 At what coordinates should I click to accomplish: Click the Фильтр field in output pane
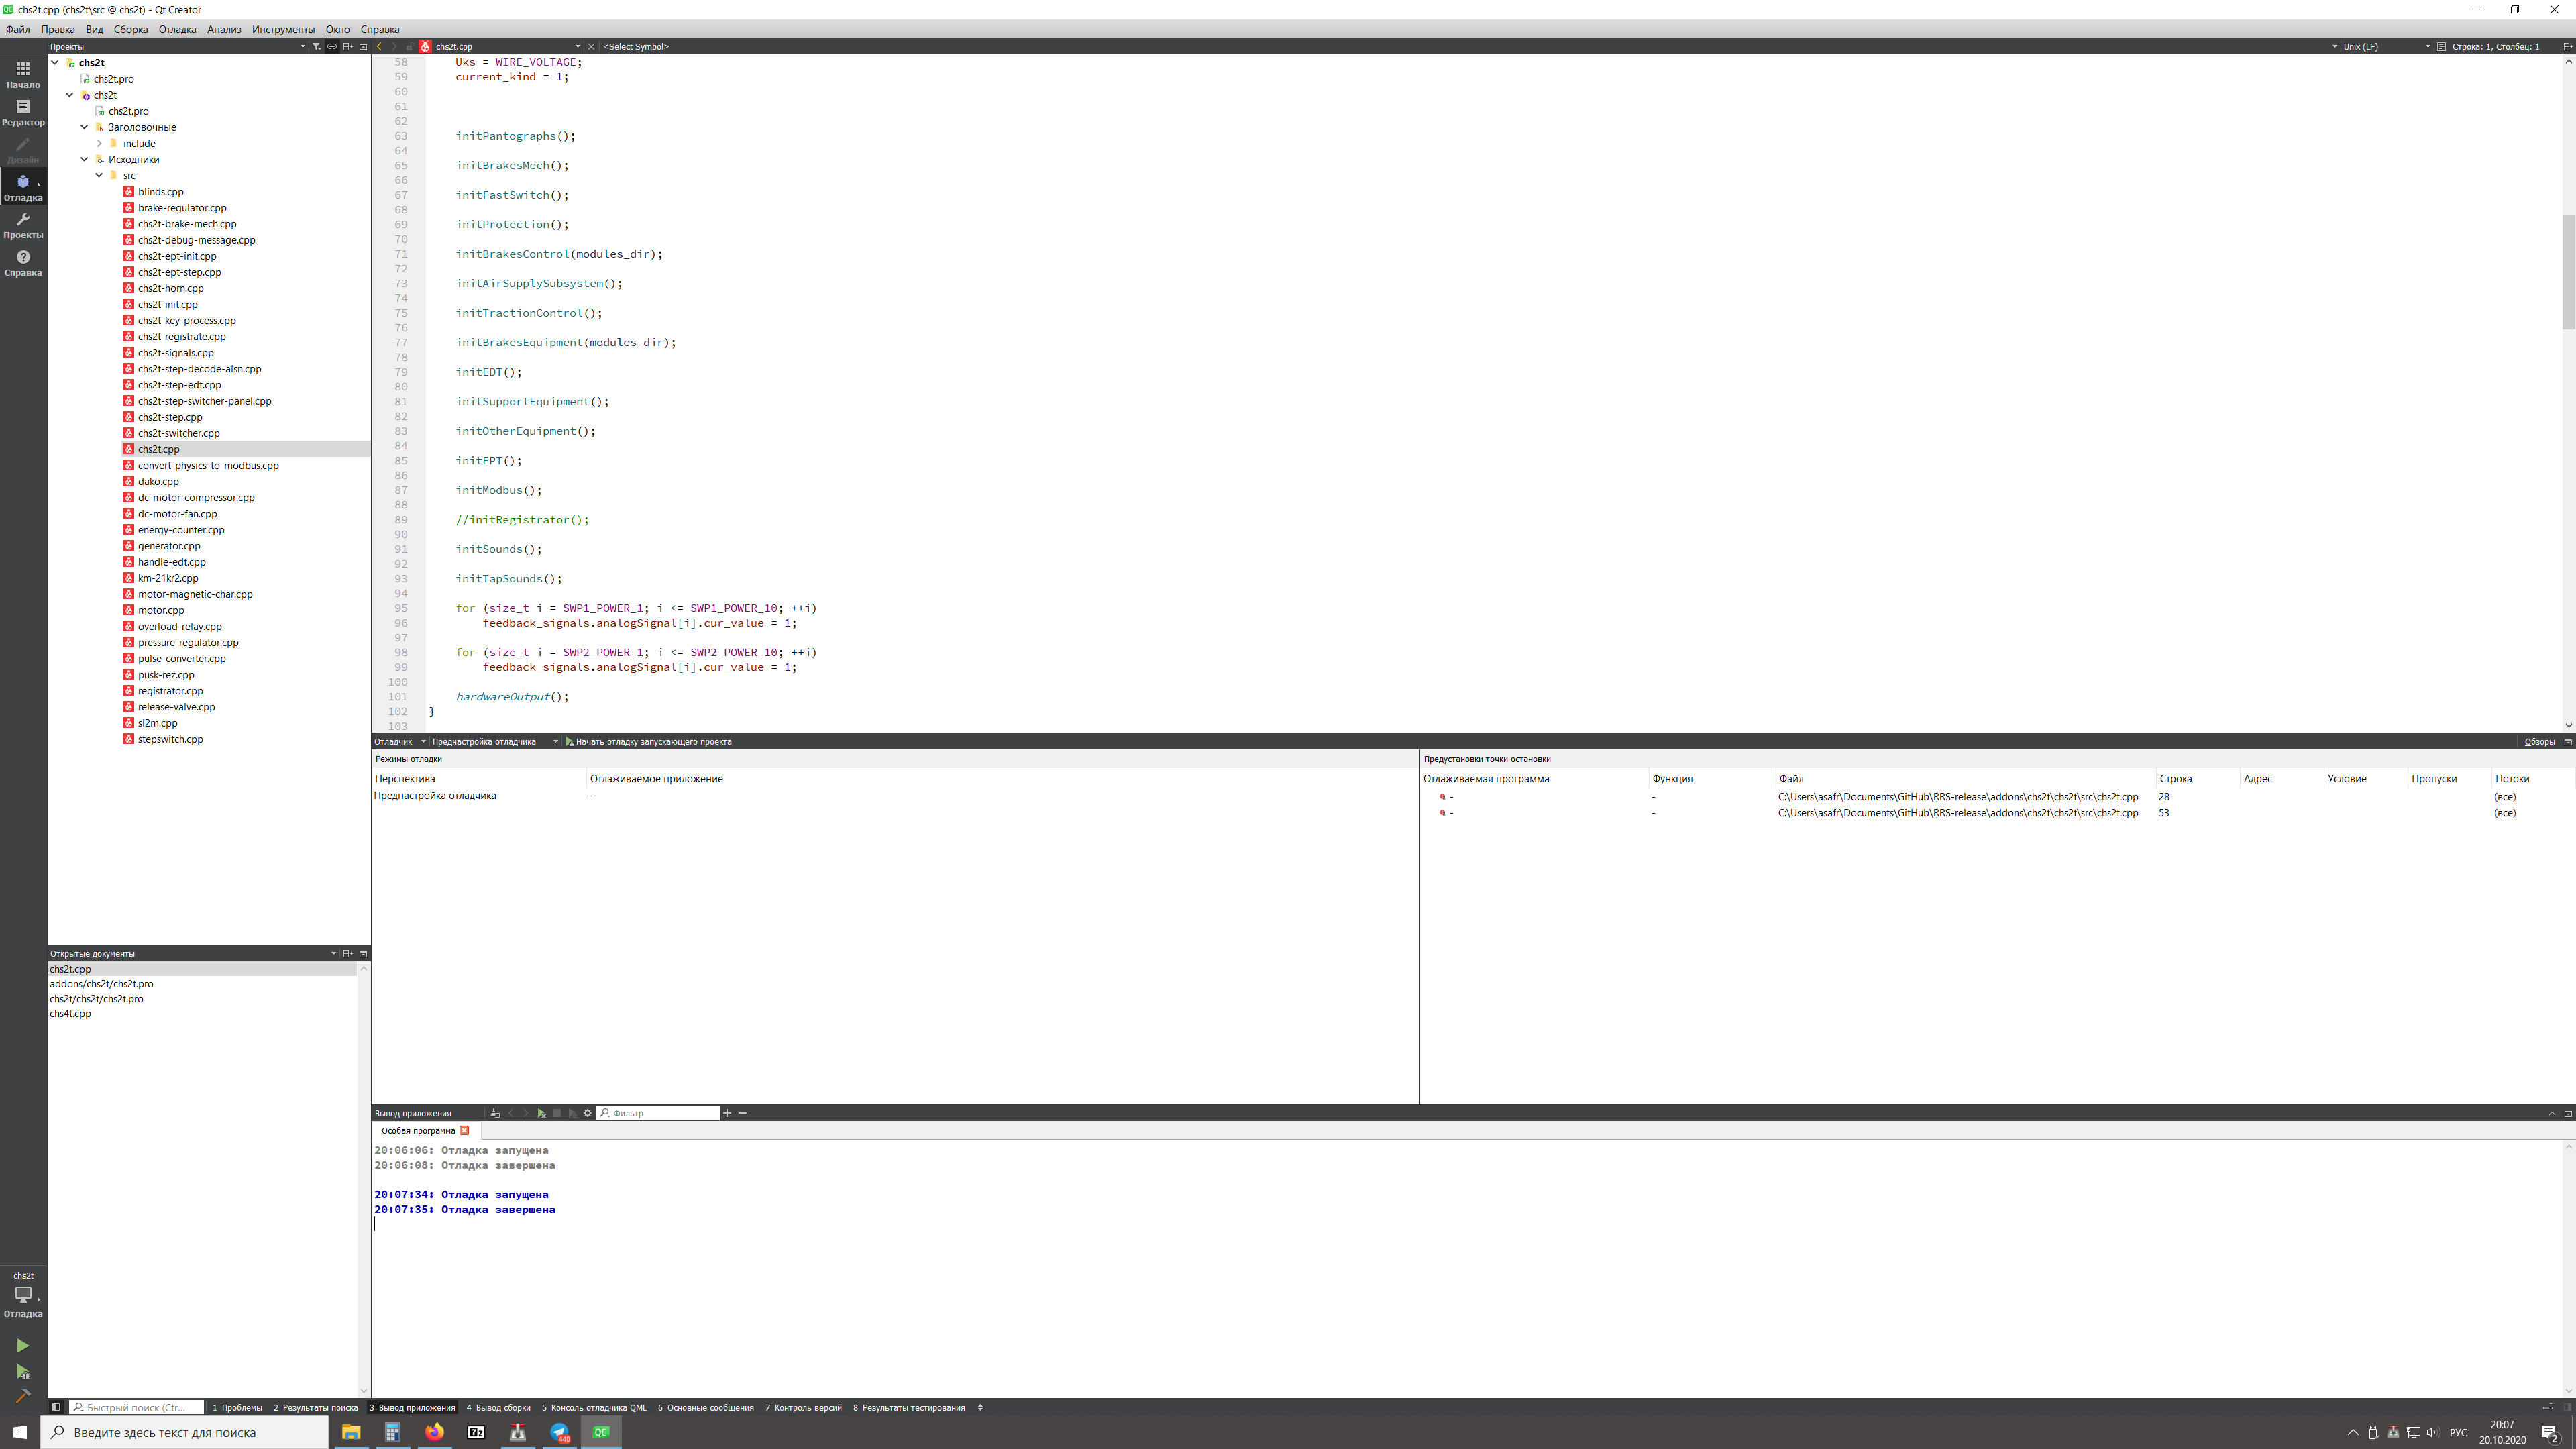[x=658, y=1113]
